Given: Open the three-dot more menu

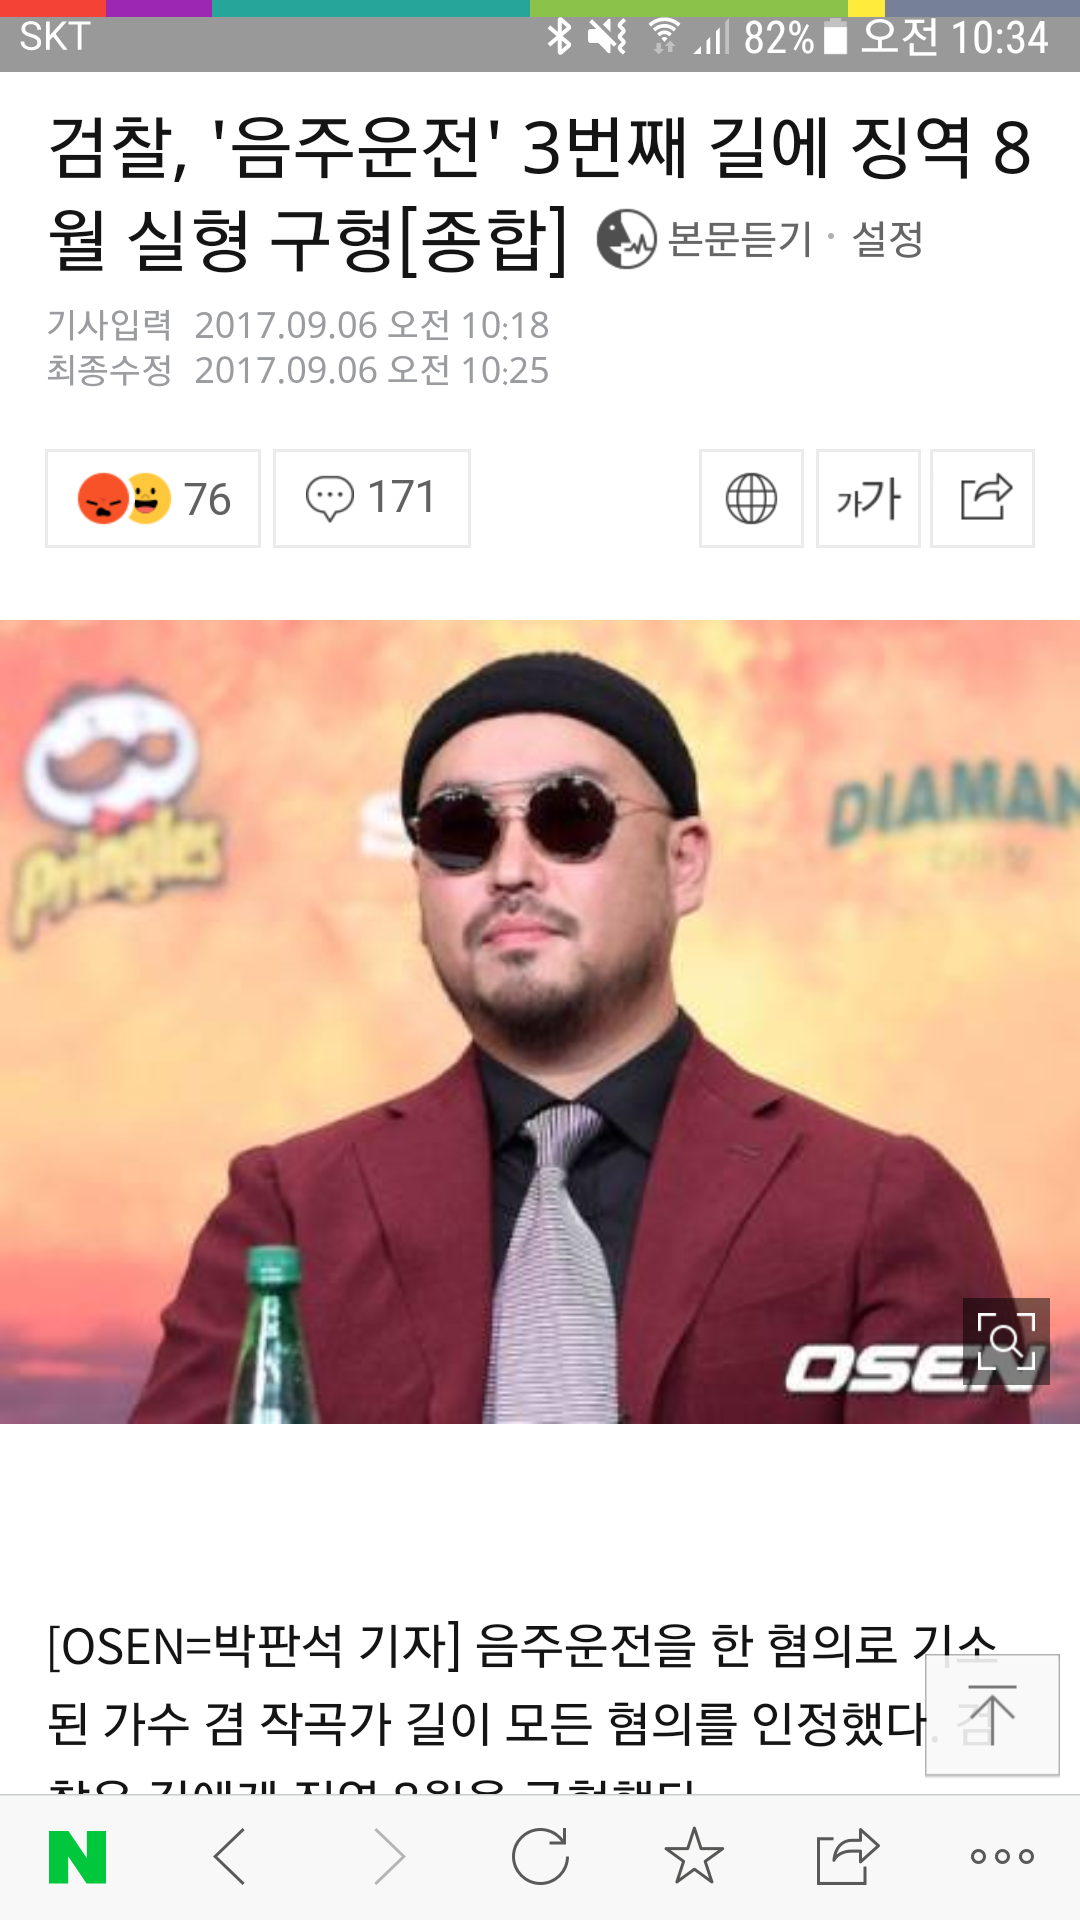Looking at the screenshot, I should (1002, 1857).
